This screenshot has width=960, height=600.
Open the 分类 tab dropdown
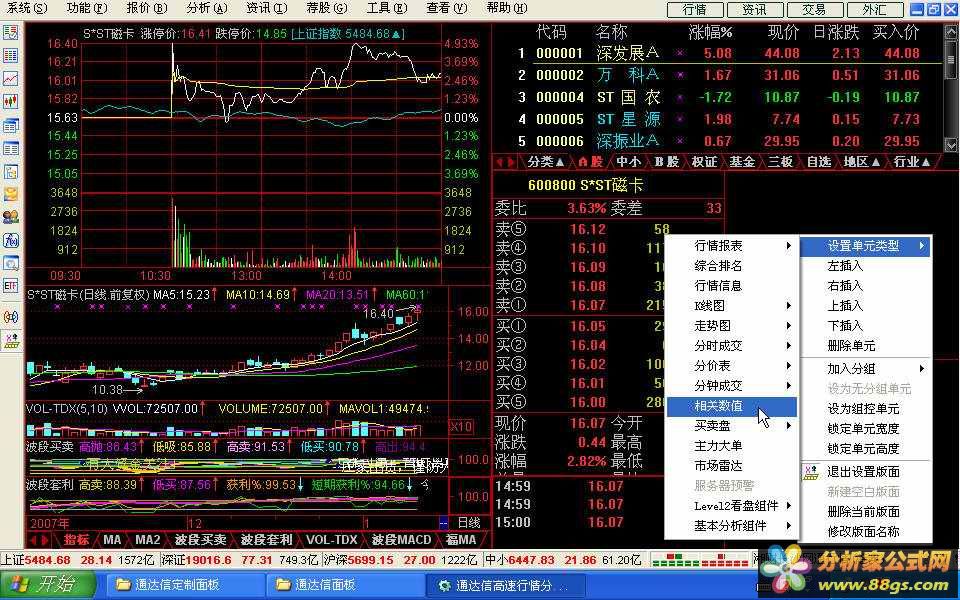[546, 162]
